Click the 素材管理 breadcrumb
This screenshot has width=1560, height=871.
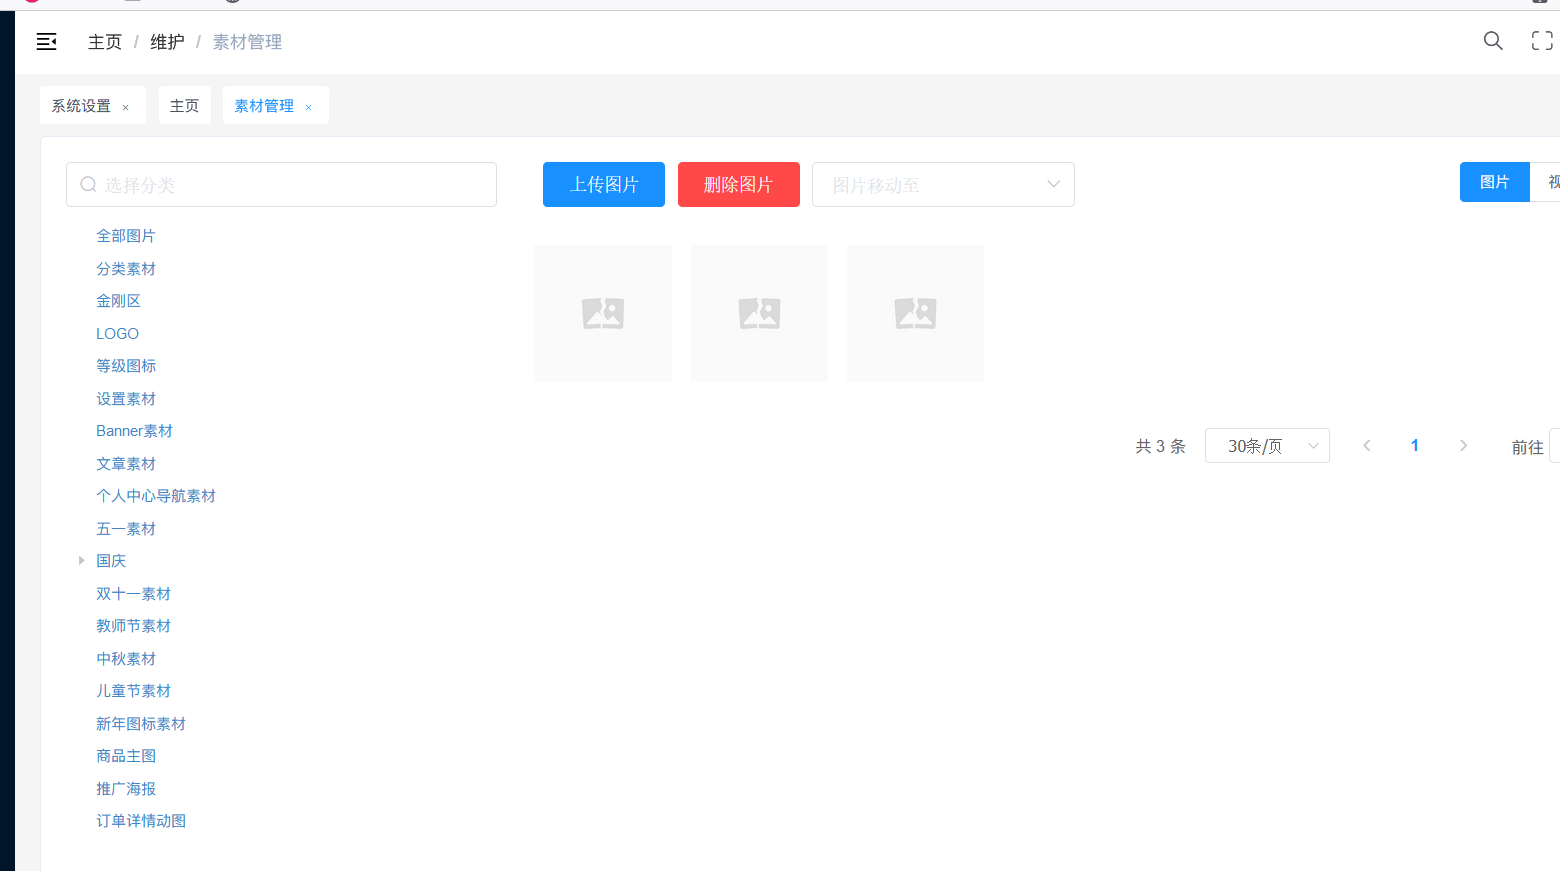[247, 42]
